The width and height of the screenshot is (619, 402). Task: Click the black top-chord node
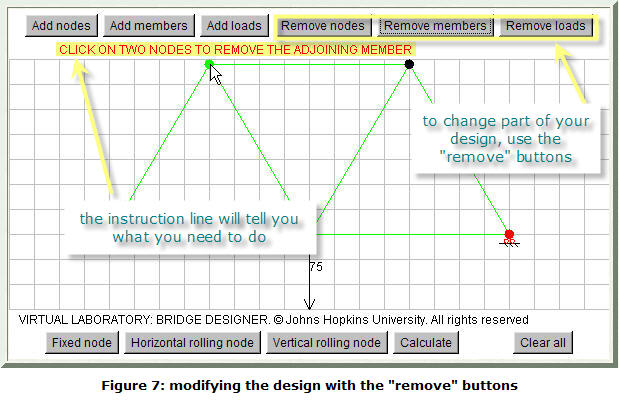(x=409, y=64)
